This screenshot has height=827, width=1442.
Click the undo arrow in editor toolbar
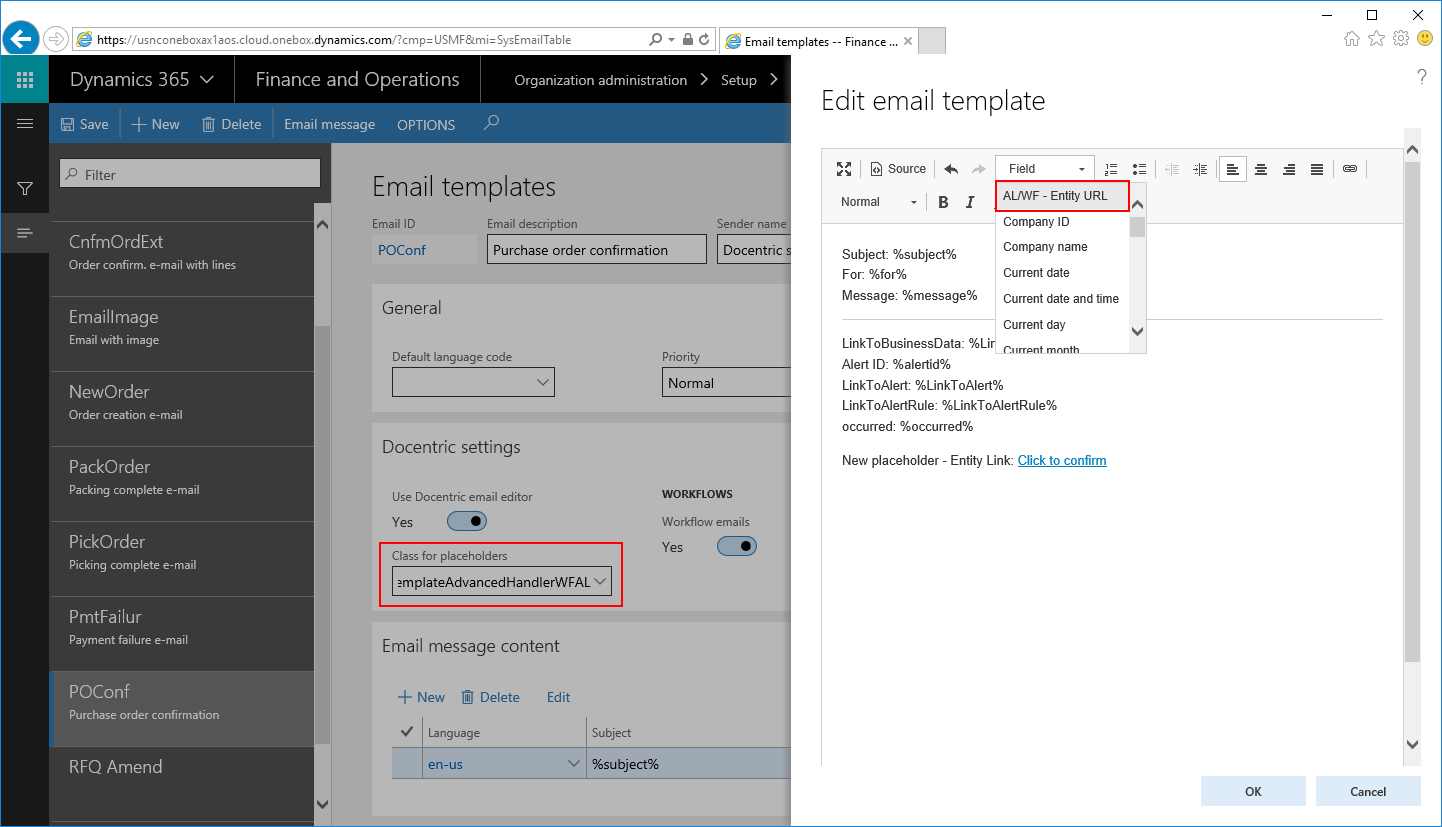(951, 169)
